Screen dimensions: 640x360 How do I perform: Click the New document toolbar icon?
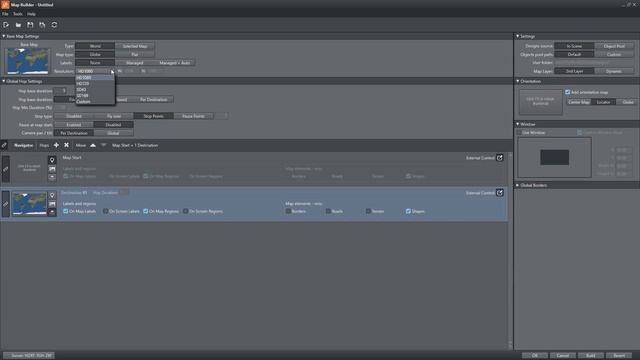click(x=6, y=25)
